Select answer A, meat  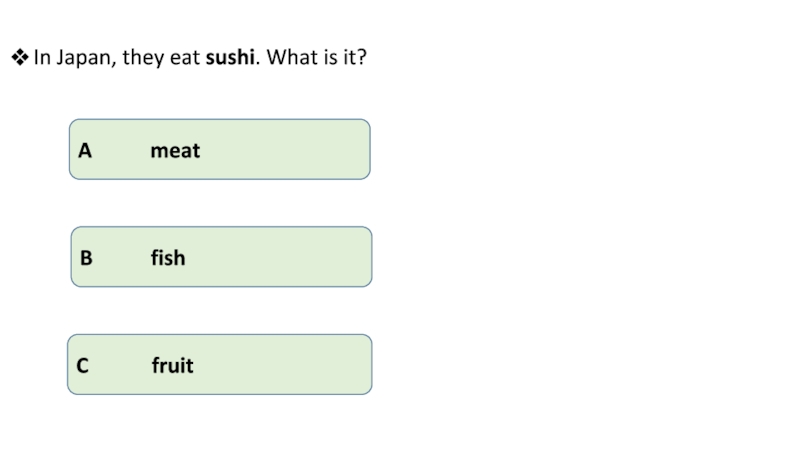click(x=219, y=150)
